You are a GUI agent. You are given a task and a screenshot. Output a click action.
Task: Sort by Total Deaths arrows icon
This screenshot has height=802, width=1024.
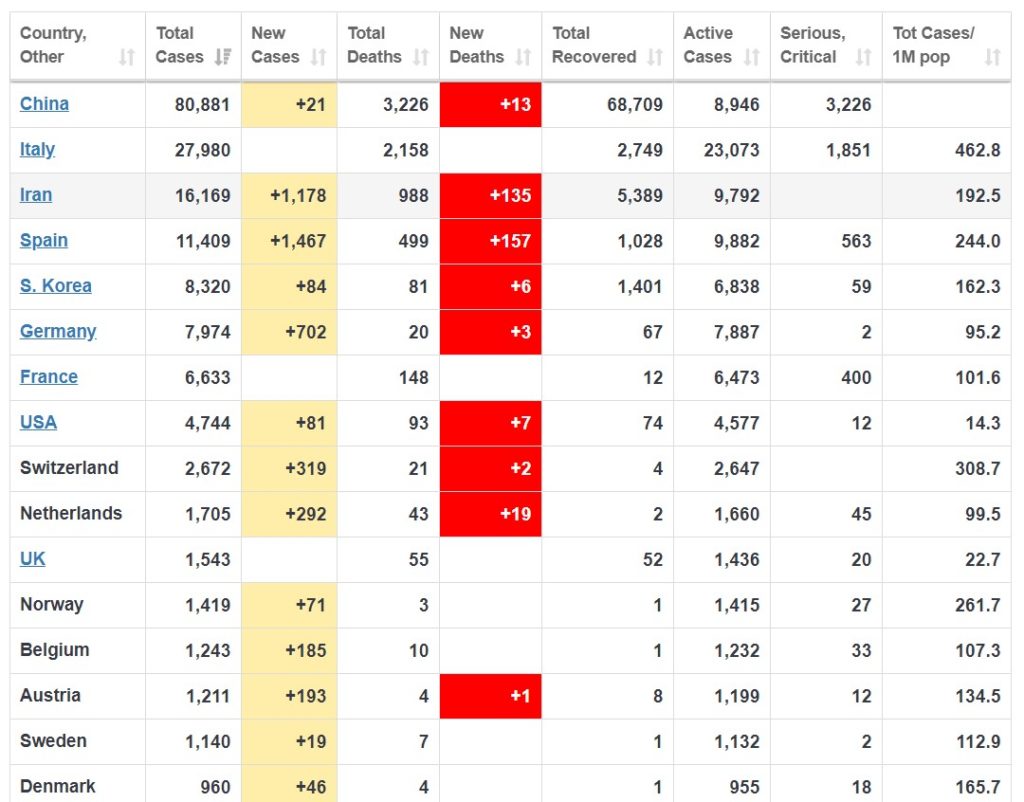click(421, 57)
